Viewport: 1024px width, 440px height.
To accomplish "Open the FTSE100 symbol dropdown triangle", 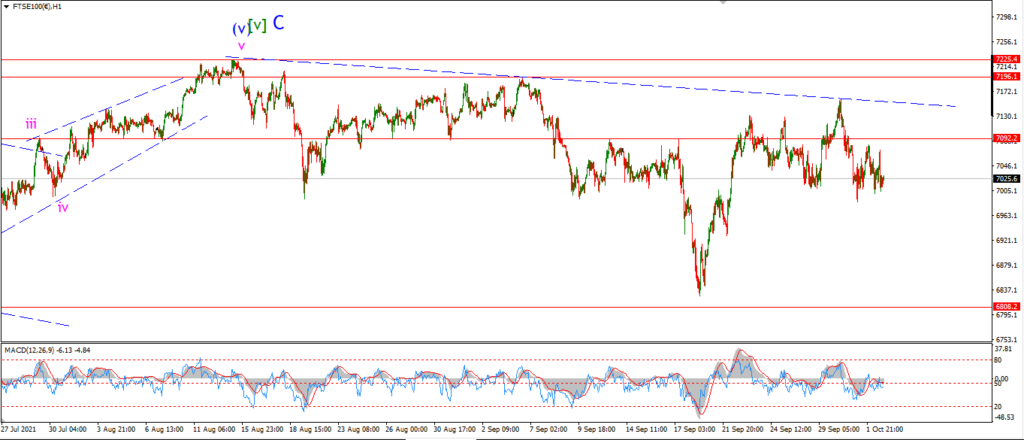I will 7,6.
